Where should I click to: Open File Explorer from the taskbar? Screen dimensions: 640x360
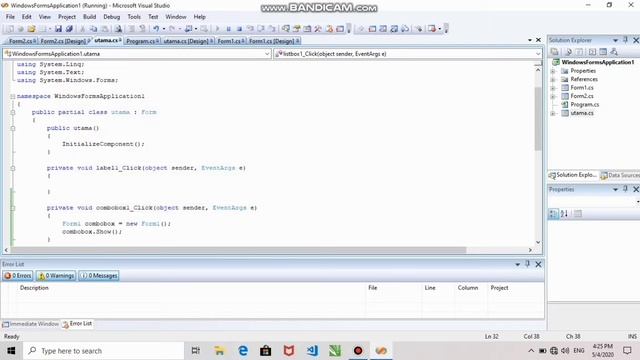point(219,351)
